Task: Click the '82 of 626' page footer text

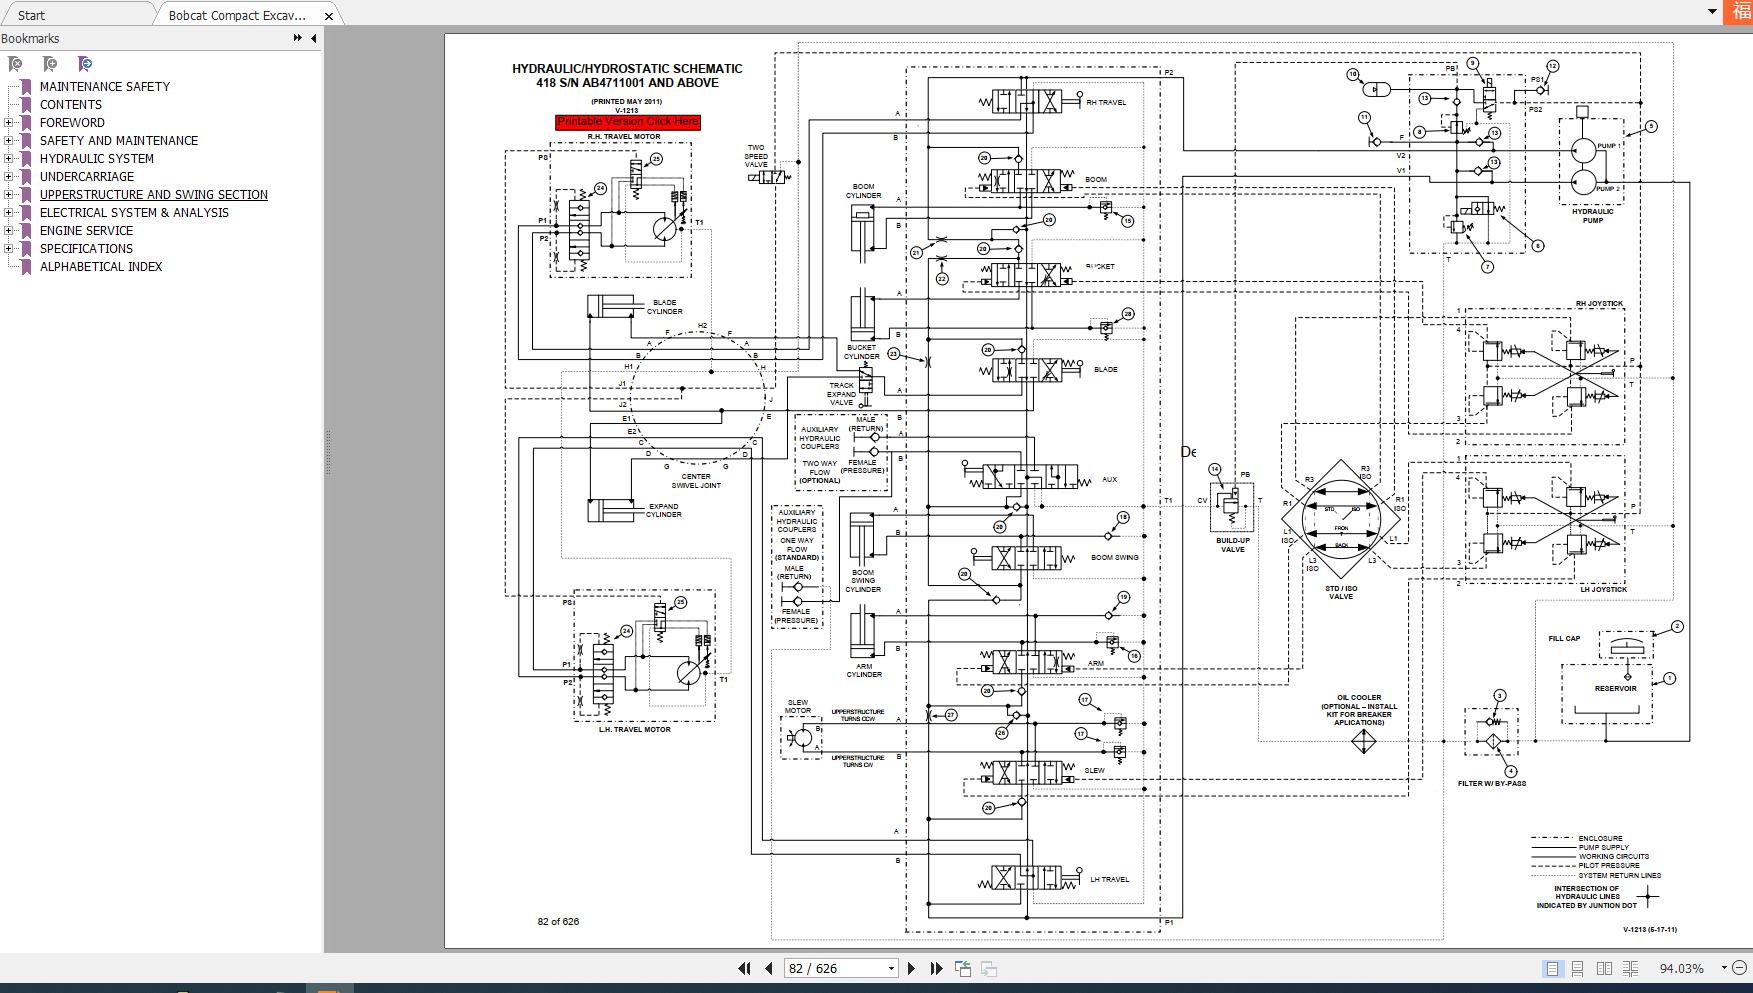Action: [558, 922]
